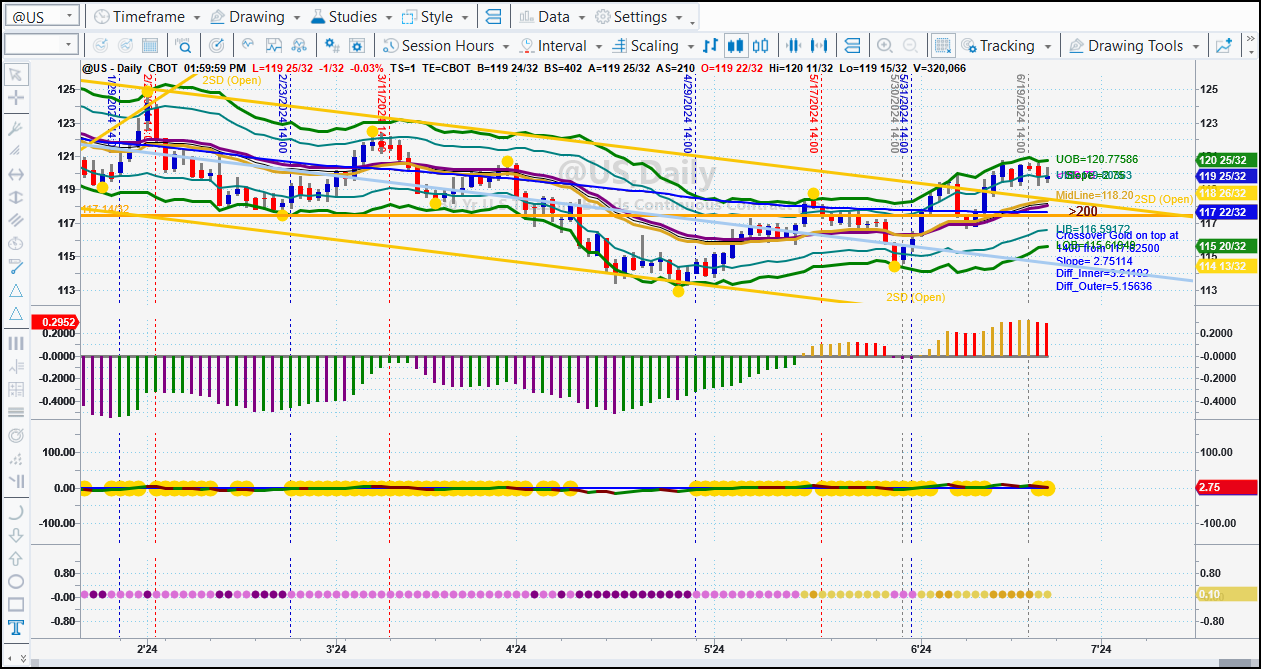
Task: Toggle the wide bar spacing button
Action: coord(819,46)
